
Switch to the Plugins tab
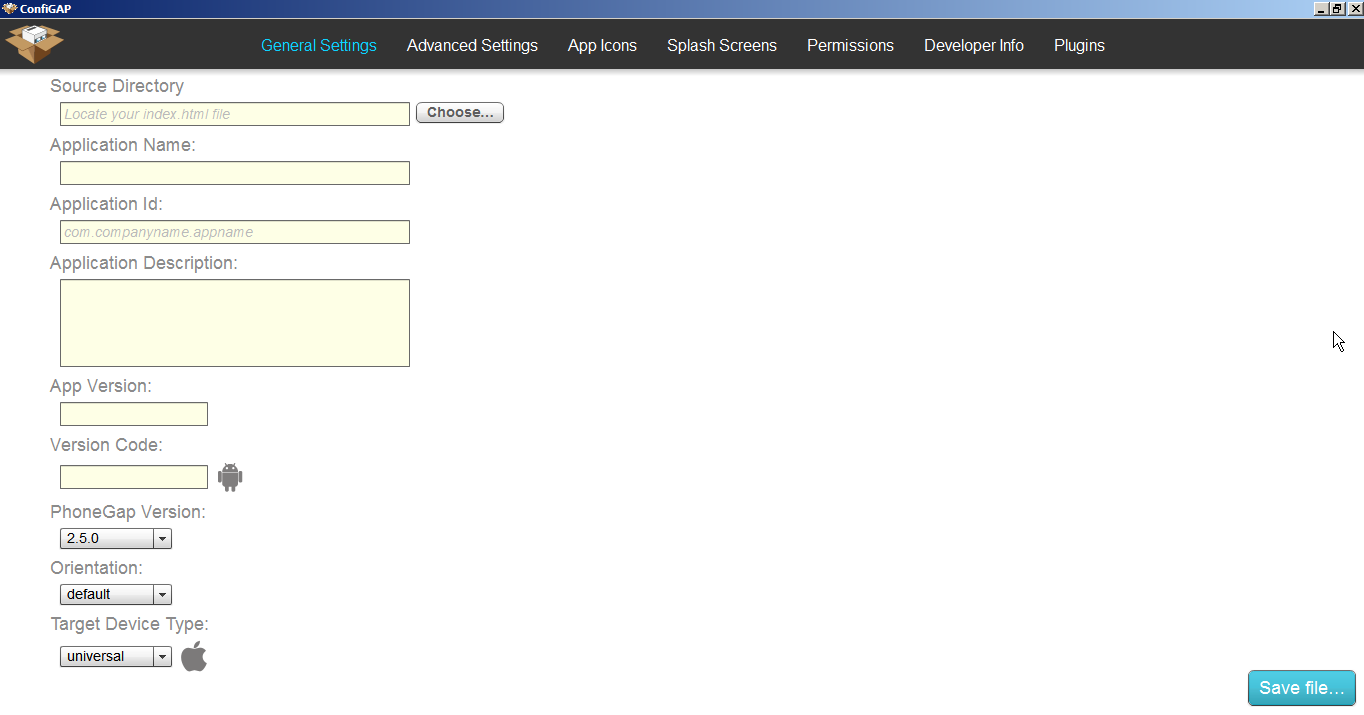pyautogui.click(x=1079, y=45)
